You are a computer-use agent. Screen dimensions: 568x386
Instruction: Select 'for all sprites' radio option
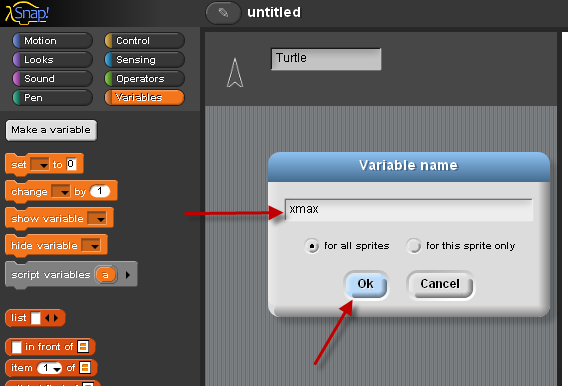tap(311, 246)
